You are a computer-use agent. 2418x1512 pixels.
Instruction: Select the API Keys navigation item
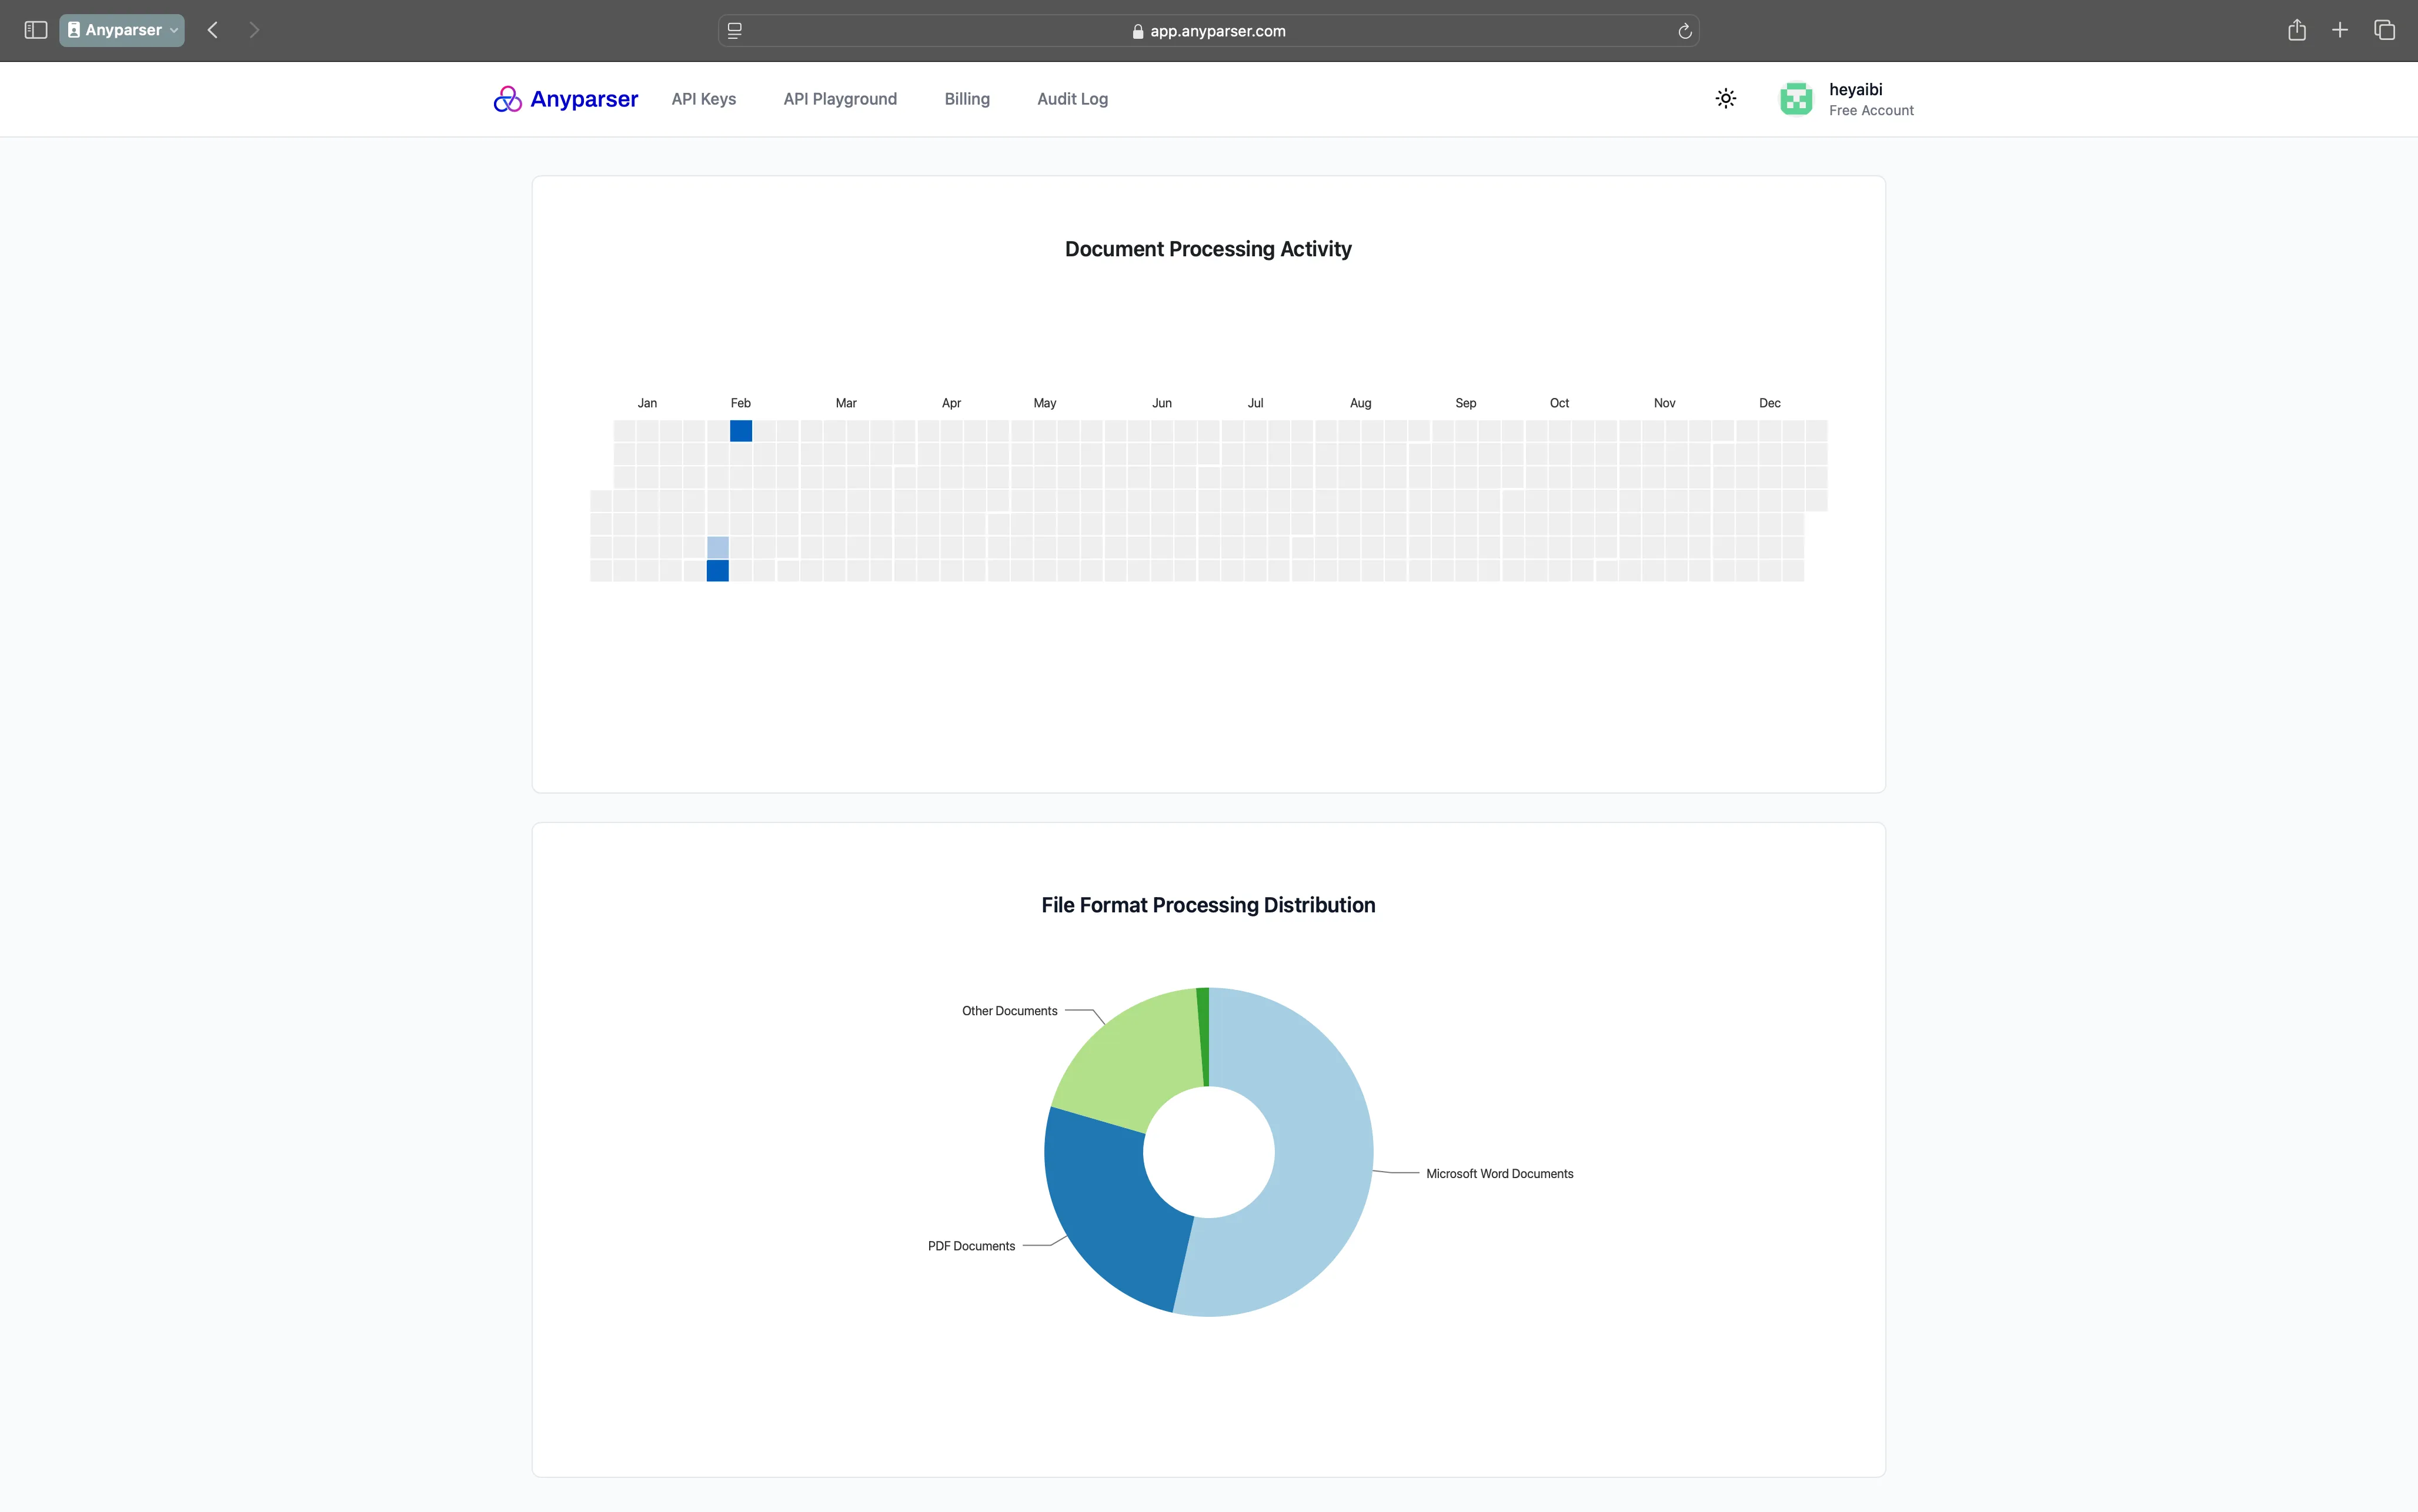click(x=703, y=99)
